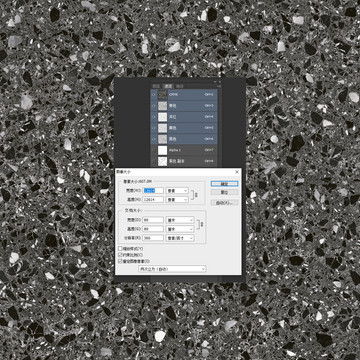This screenshot has width=360, height=360.
Task: Toggle visibility eye of the Ctrl+3 channel
Action: (154, 106)
